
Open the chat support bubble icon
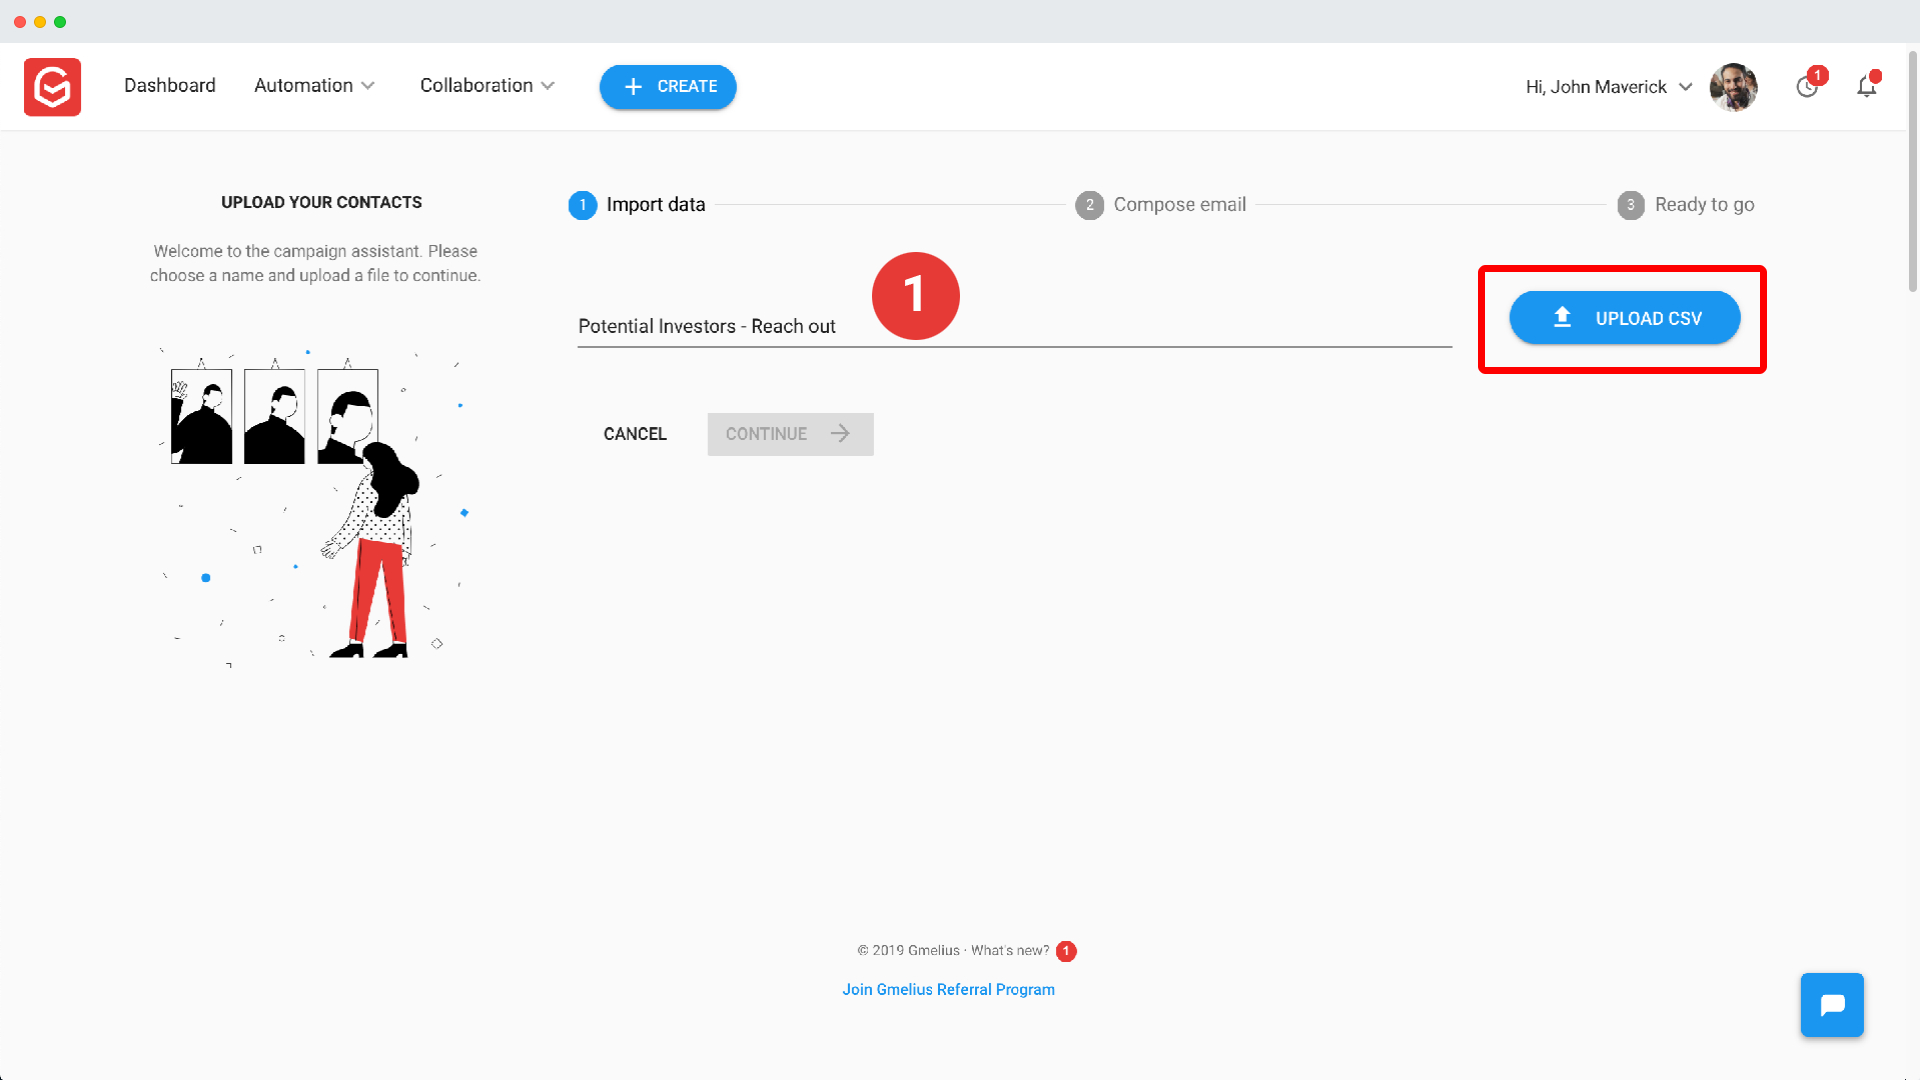1832,1005
